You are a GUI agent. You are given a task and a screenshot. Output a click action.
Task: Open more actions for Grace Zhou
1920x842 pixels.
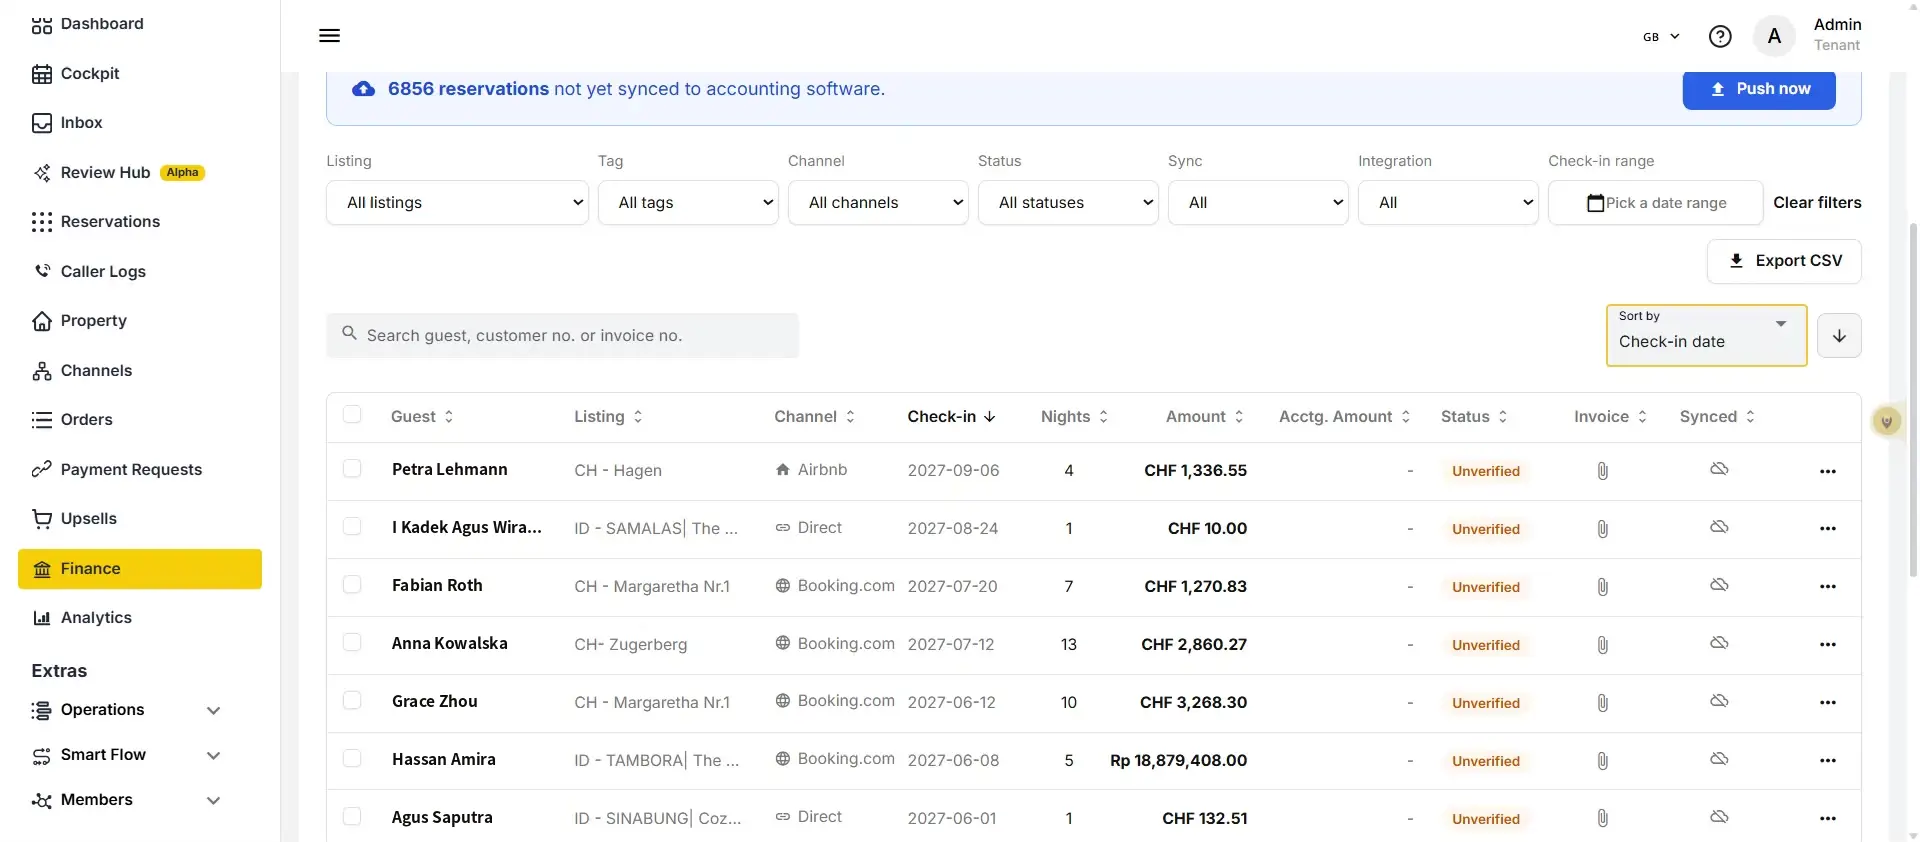(x=1828, y=703)
